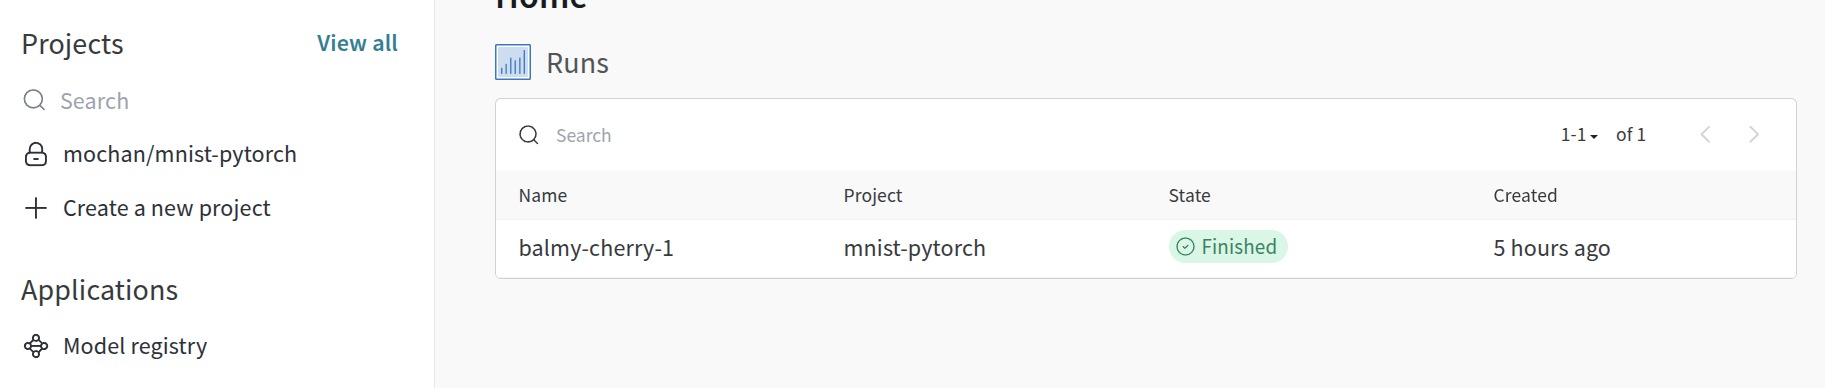Viewport: 1825px width, 388px height.
Task: Open Model registry application
Action: click(135, 346)
